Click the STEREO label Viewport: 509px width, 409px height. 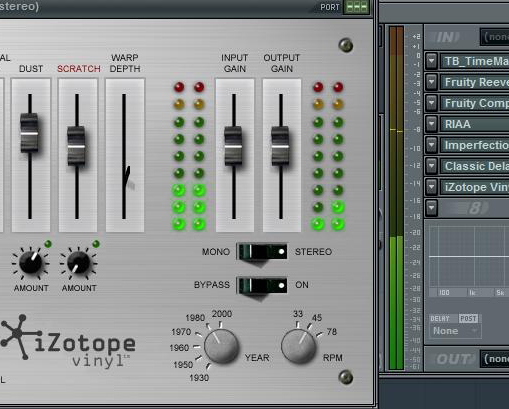pyautogui.click(x=313, y=252)
